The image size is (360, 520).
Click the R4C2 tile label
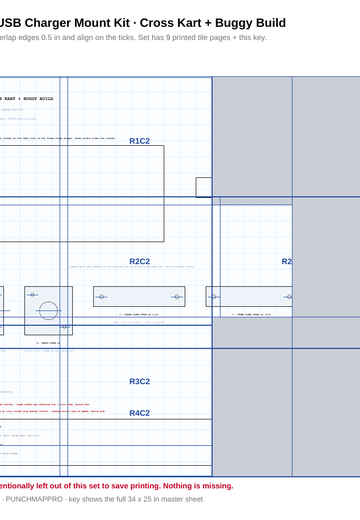[140, 413]
